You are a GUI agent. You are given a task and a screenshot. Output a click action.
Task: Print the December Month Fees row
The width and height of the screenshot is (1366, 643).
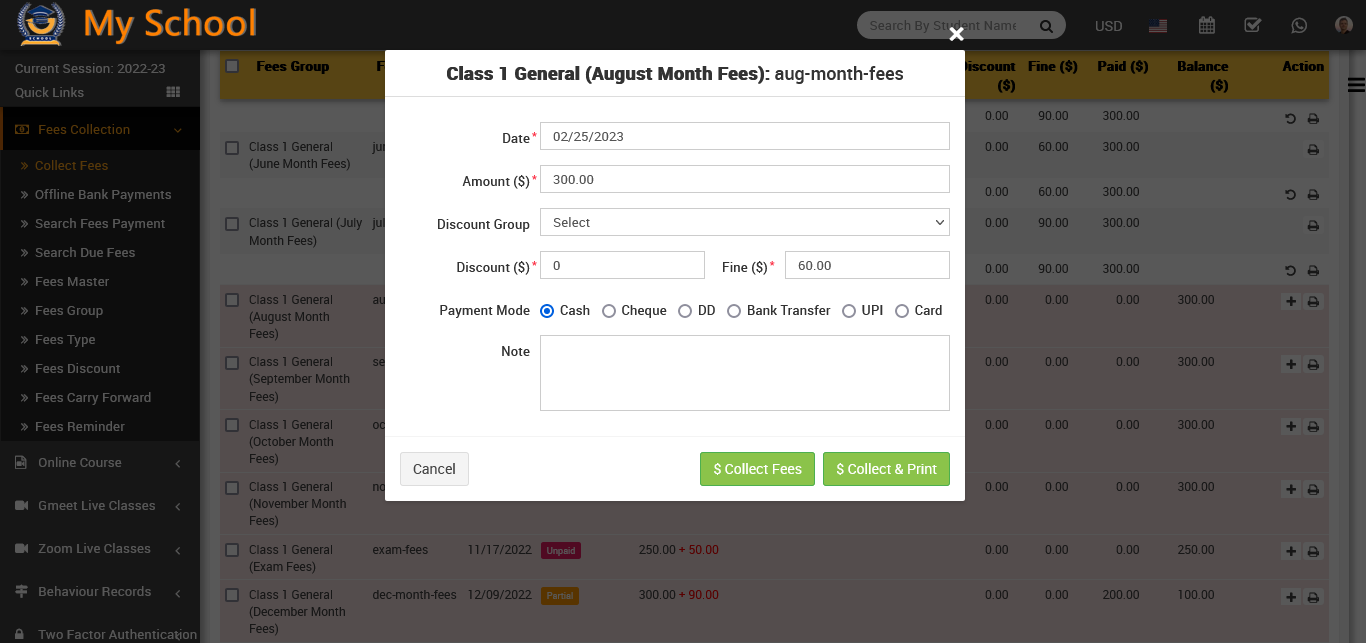(1313, 597)
